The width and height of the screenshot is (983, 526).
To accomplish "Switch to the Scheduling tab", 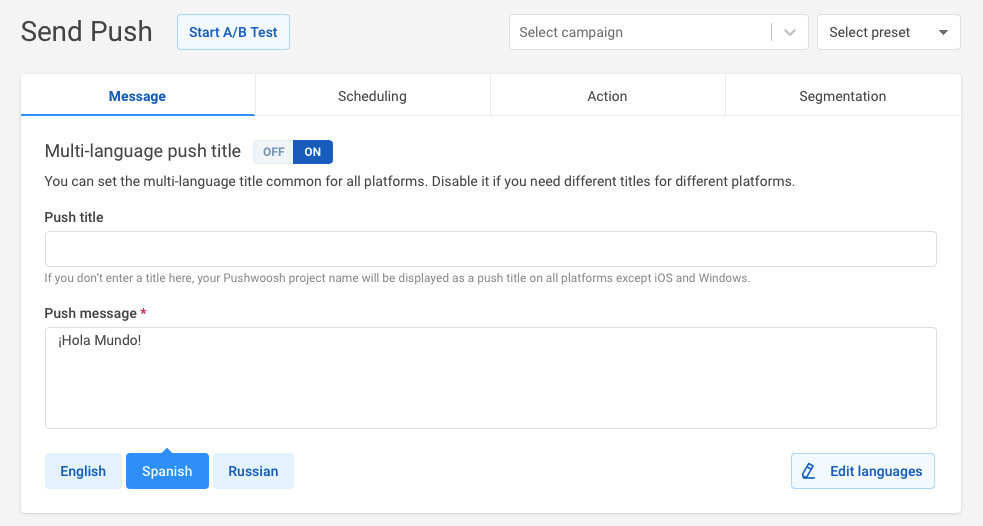I will 372,96.
